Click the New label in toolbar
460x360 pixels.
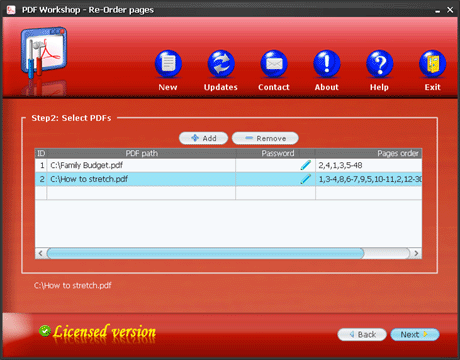pos(168,87)
